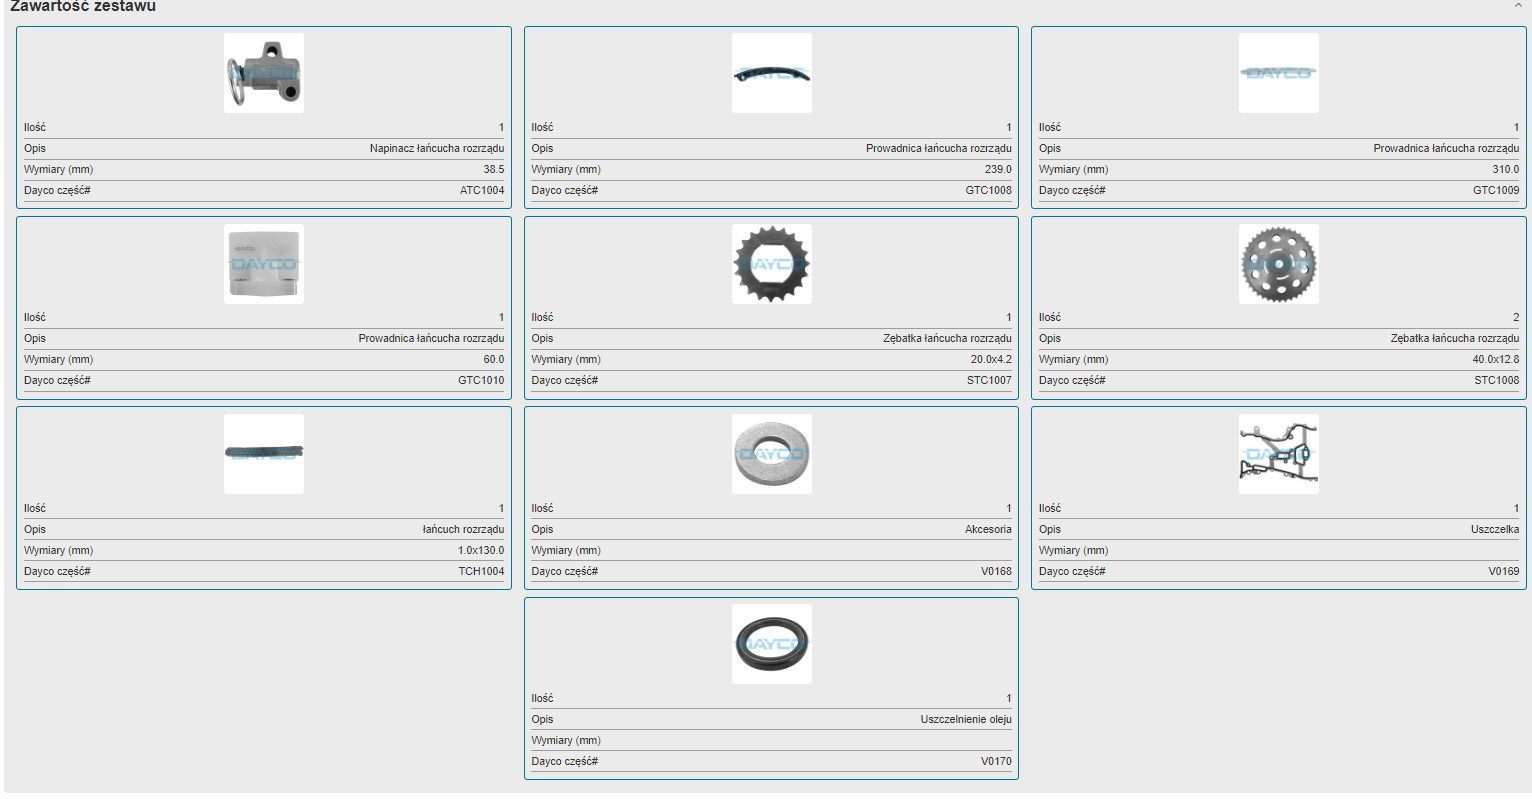Open the V0169 gasket image
The width and height of the screenshot is (1532, 799).
tap(1278, 454)
